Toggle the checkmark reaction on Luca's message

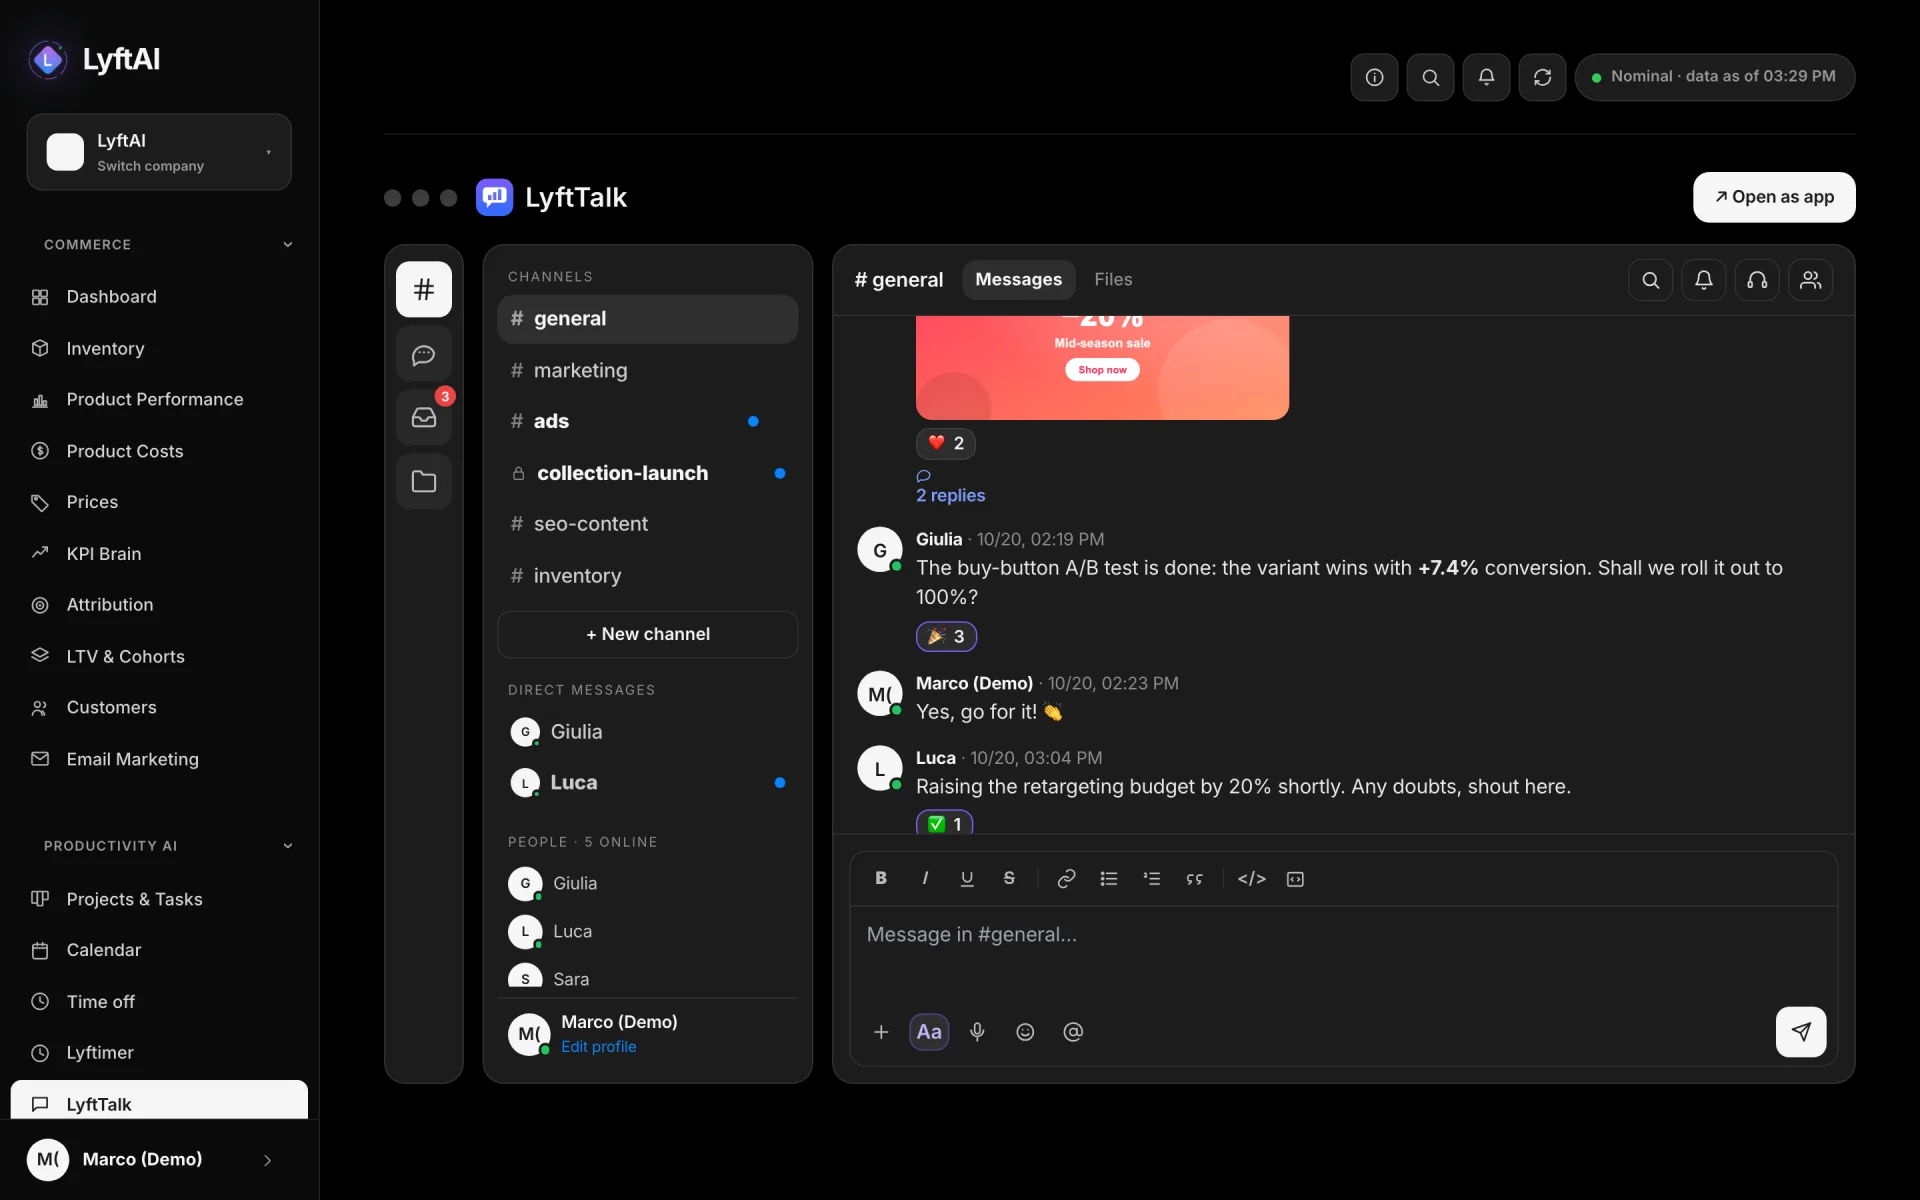945,822
